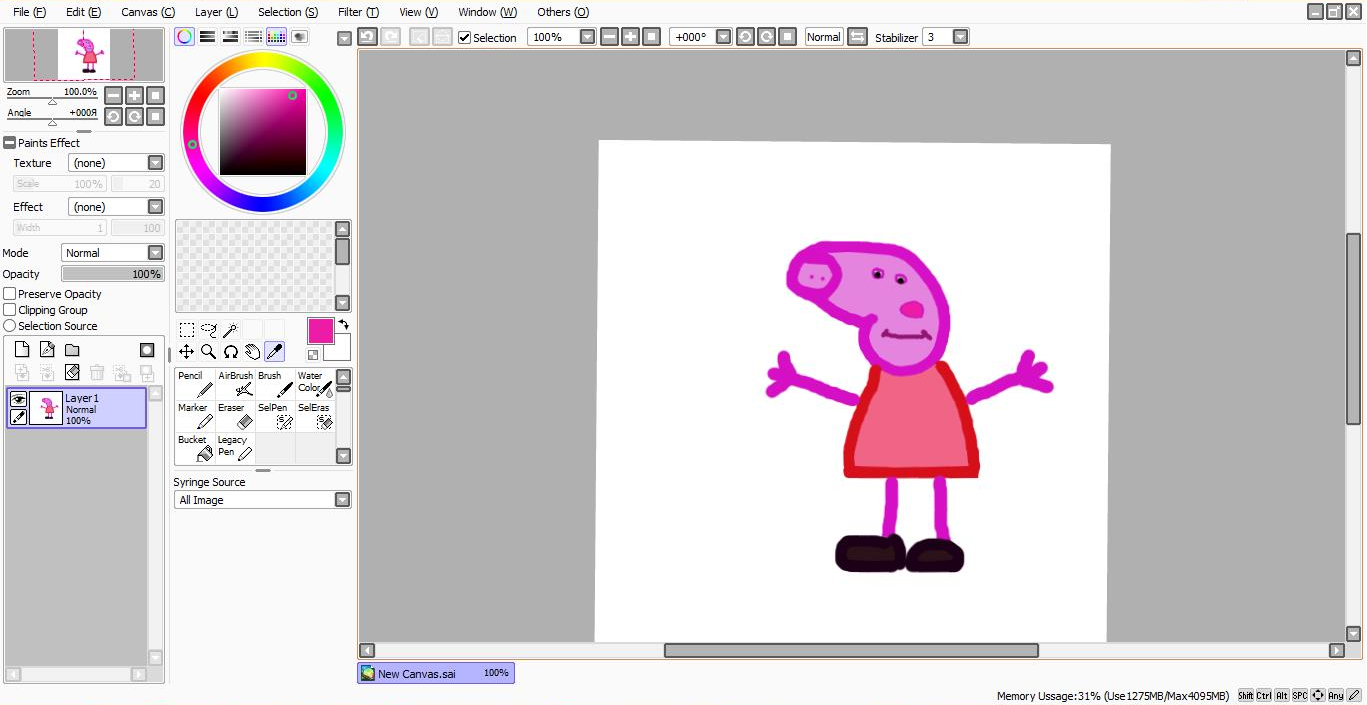Select the Zoom magnifier tool

[208, 352]
